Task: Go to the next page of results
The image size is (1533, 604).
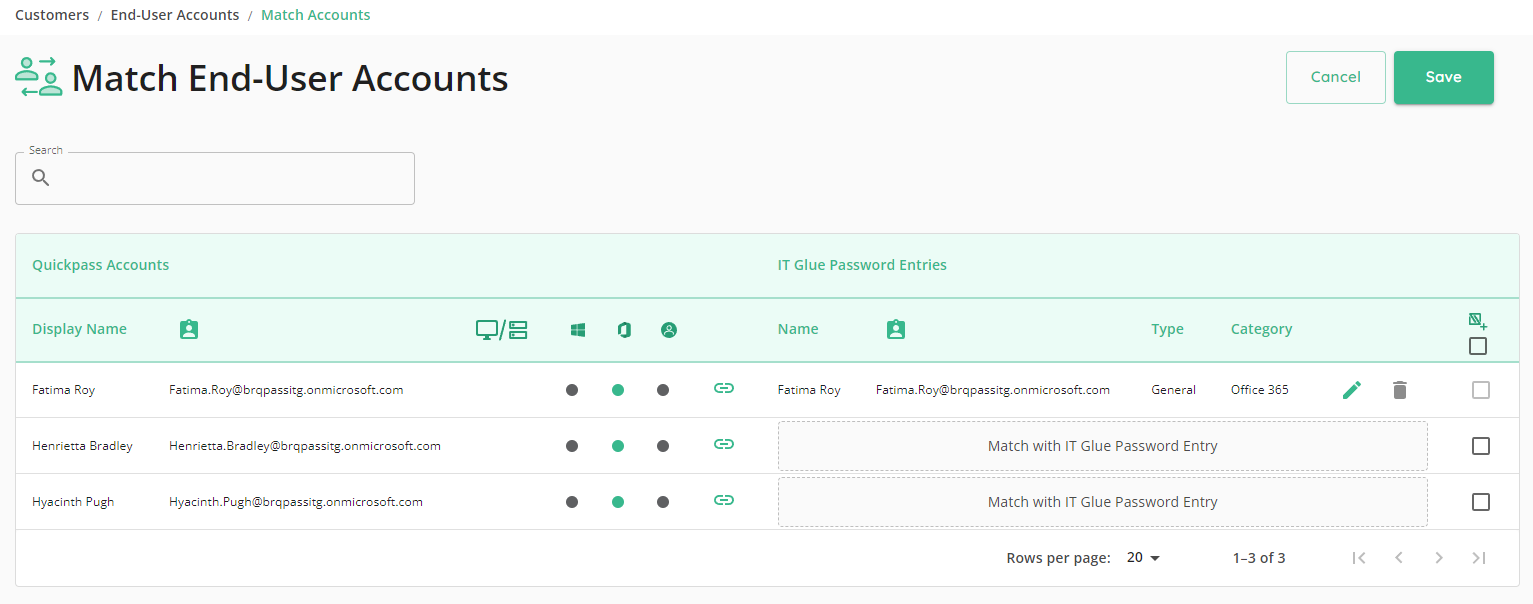Action: coord(1439,558)
